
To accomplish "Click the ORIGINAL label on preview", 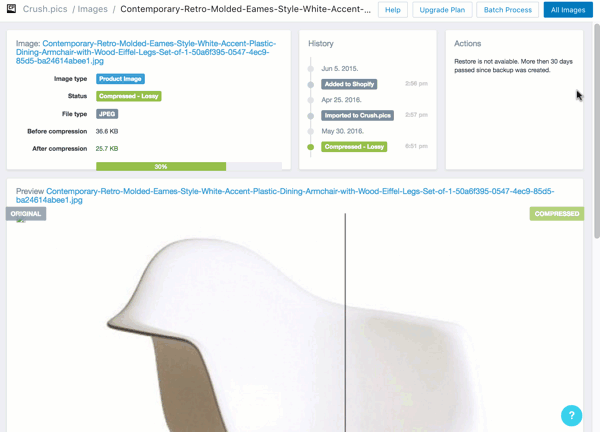I will pos(26,214).
